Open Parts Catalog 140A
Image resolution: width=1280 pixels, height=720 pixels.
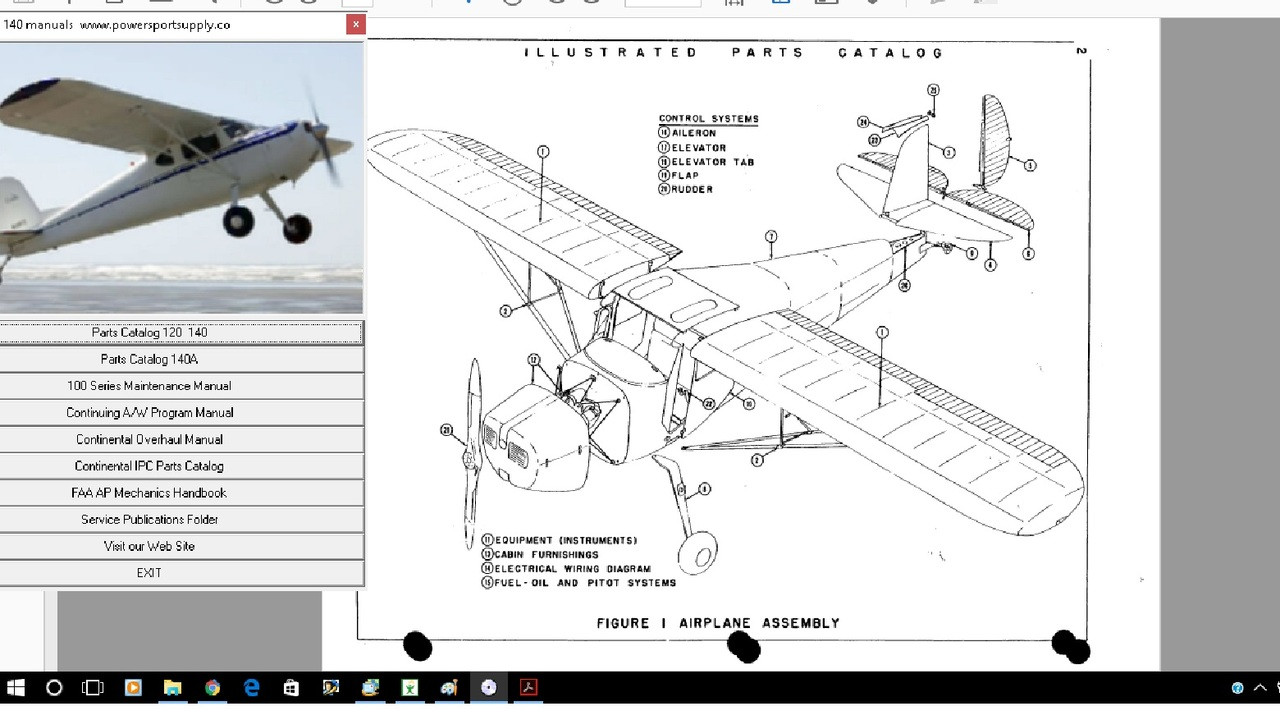coord(181,359)
